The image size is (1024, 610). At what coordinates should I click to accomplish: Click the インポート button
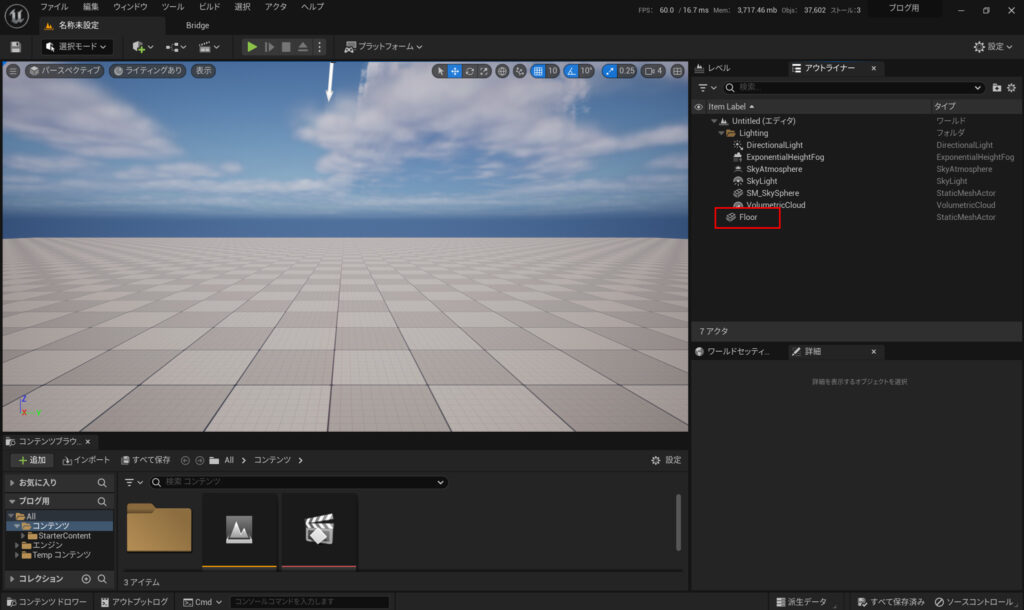[x=86, y=460]
